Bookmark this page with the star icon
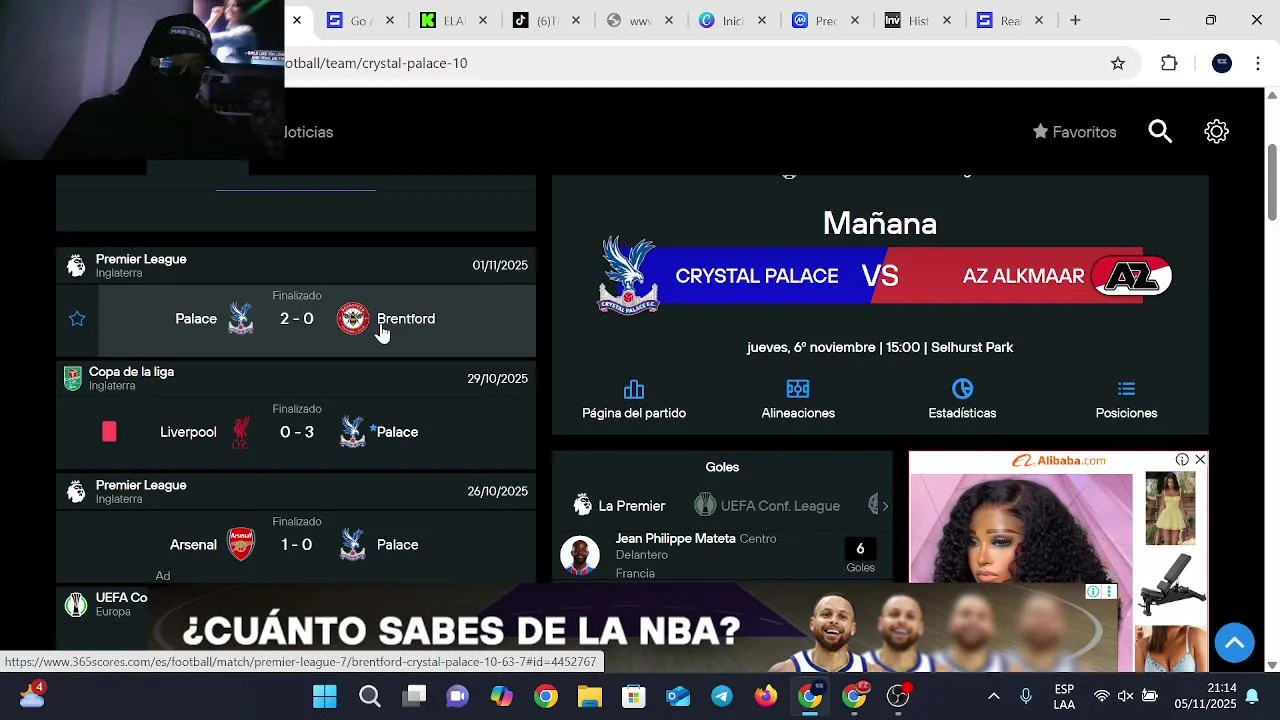Viewport: 1280px width, 720px height. pyautogui.click(x=1118, y=63)
